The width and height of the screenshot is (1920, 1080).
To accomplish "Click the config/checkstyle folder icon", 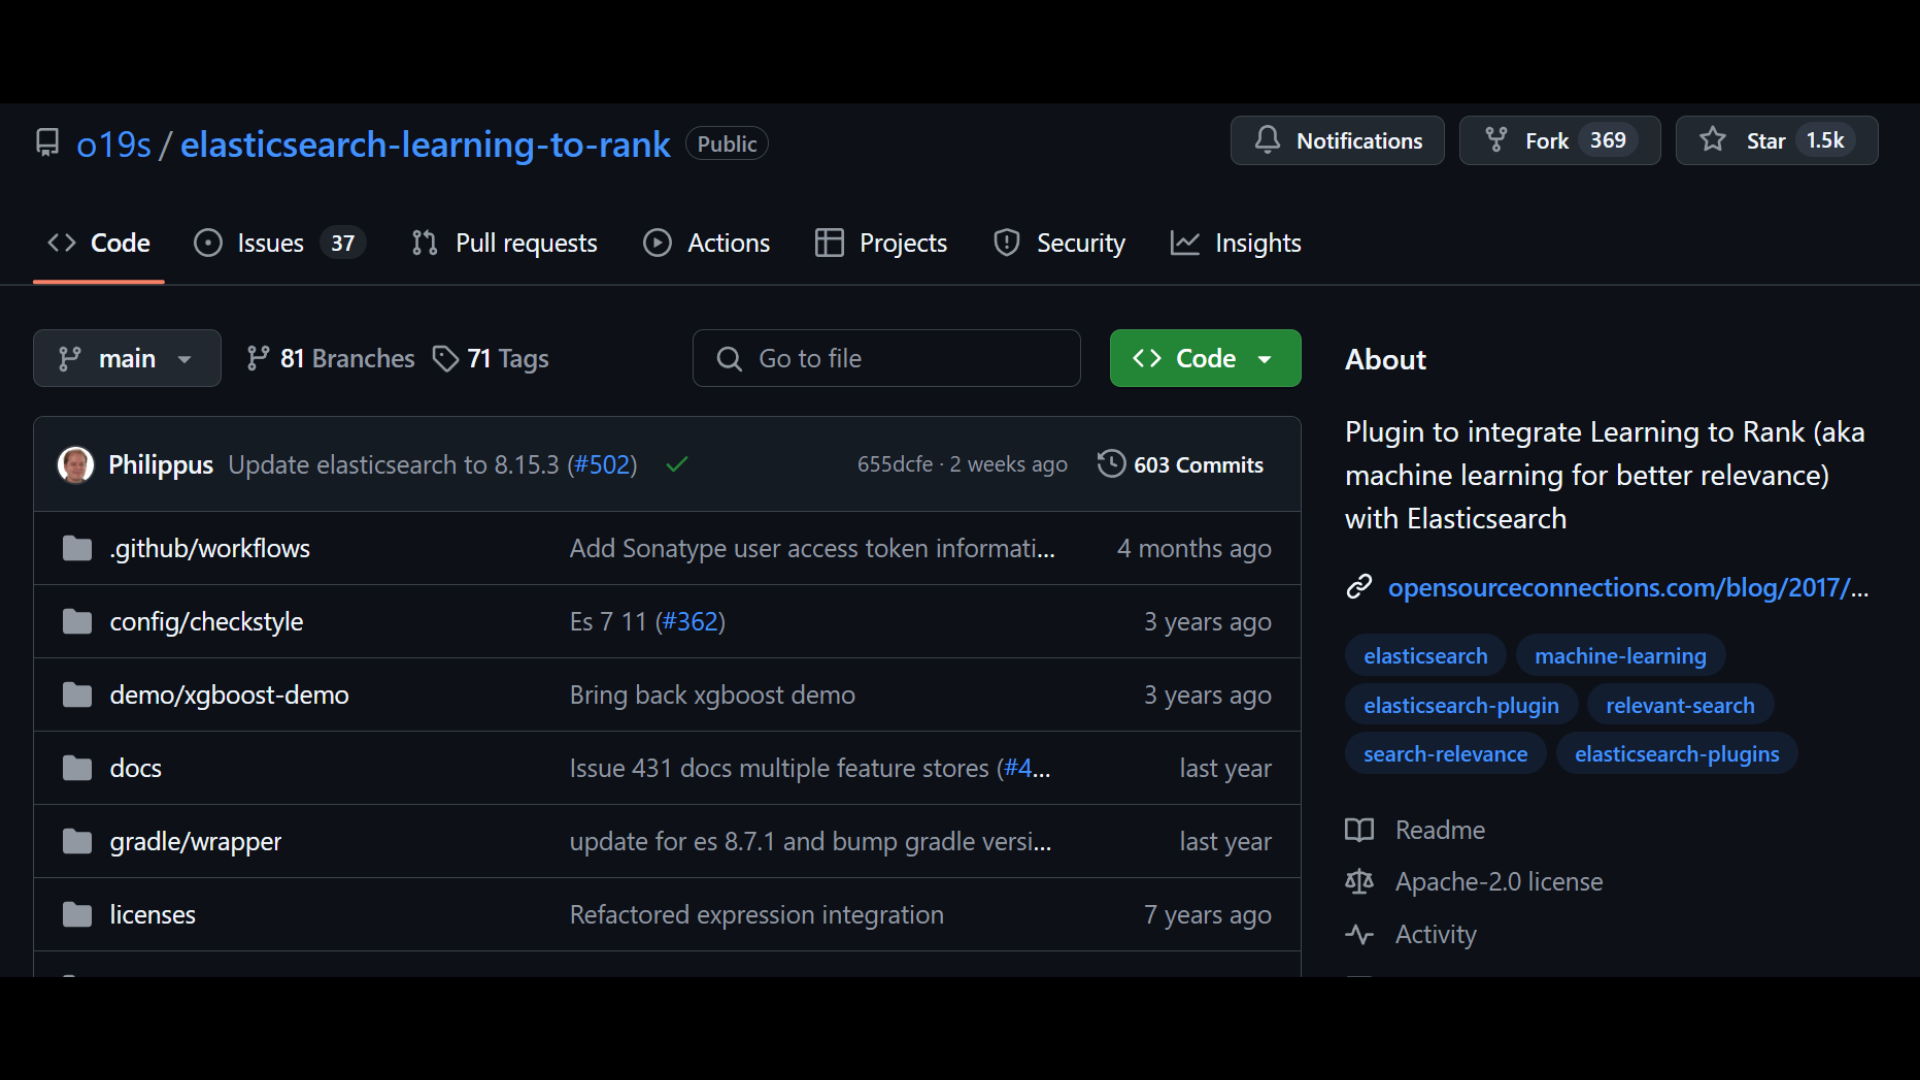I will click(x=77, y=622).
